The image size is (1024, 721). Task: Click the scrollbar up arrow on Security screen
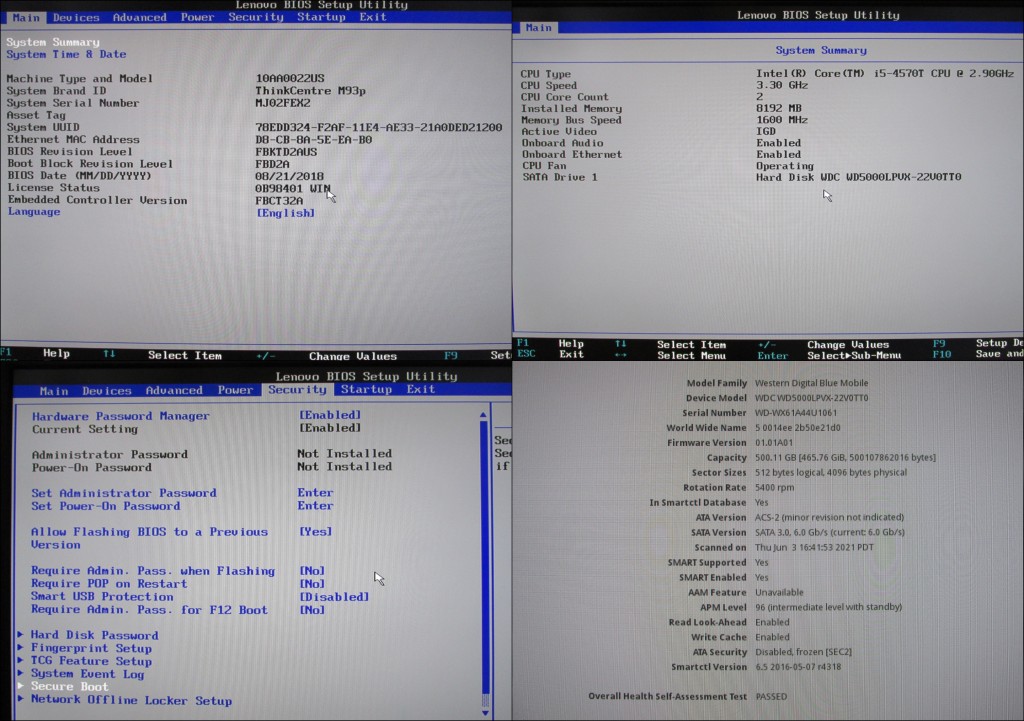(x=483, y=415)
